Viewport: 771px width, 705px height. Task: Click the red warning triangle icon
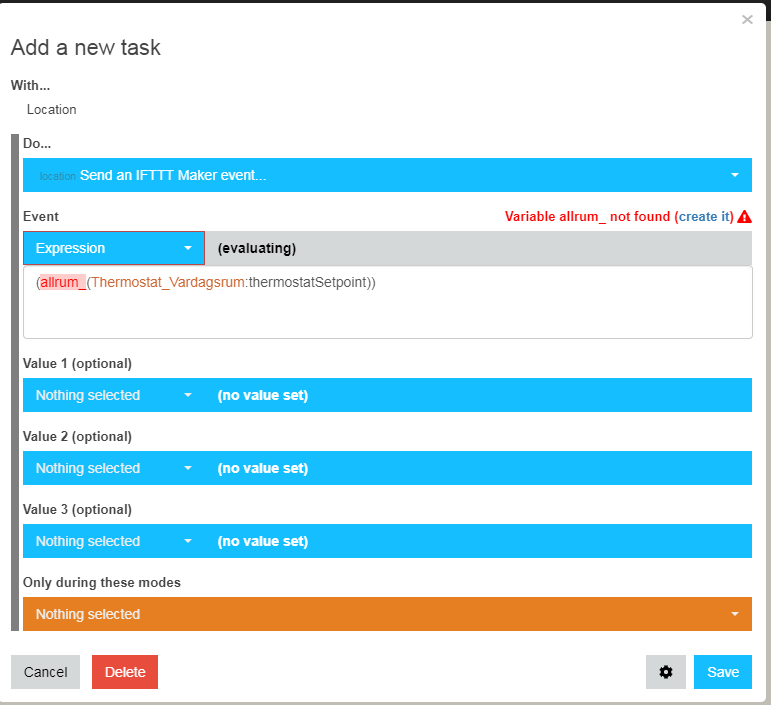click(x=744, y=216)
